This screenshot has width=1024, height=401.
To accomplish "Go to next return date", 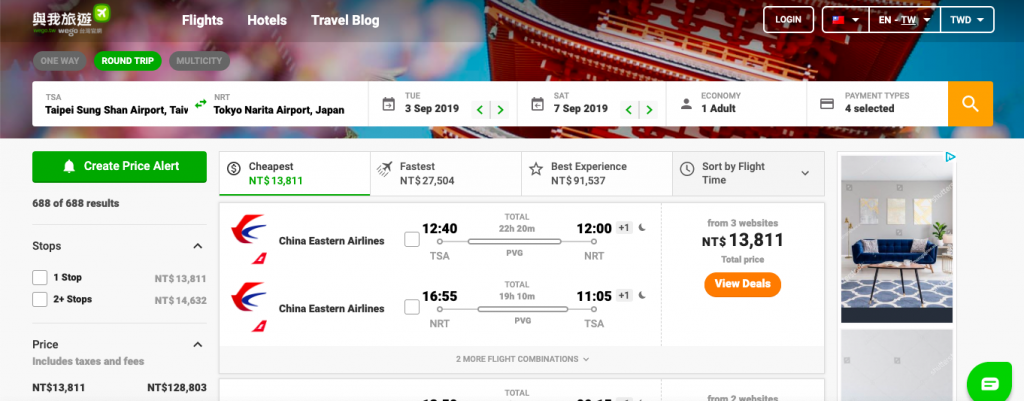I will click(648, 110).
